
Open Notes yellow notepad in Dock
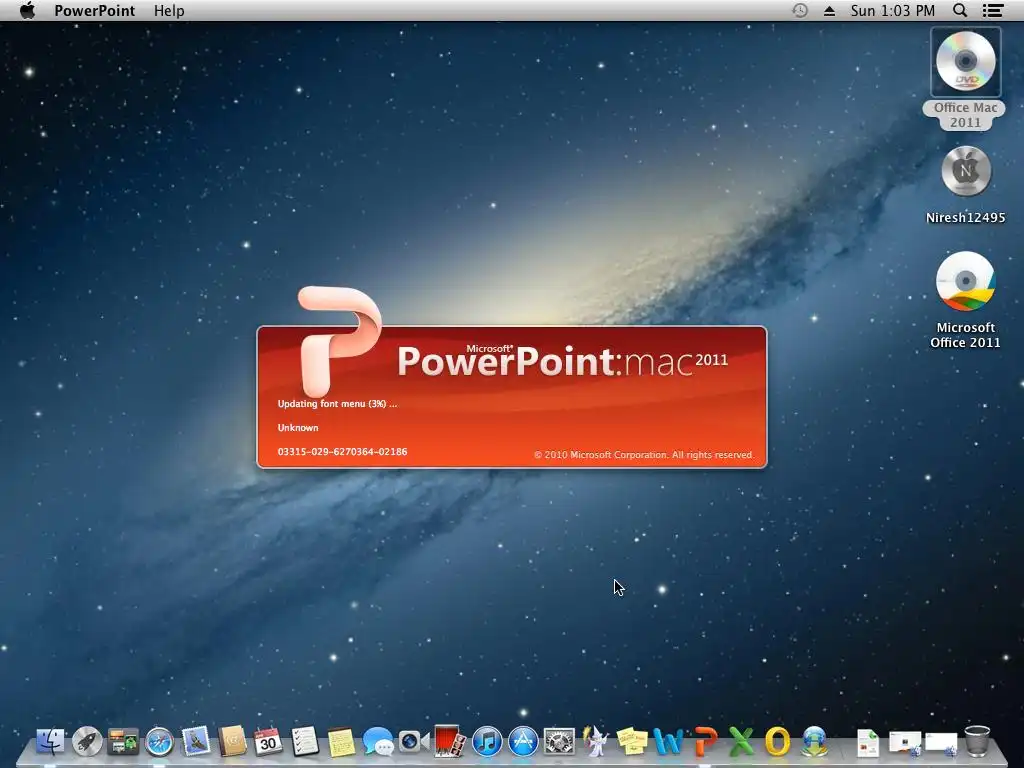341,742
